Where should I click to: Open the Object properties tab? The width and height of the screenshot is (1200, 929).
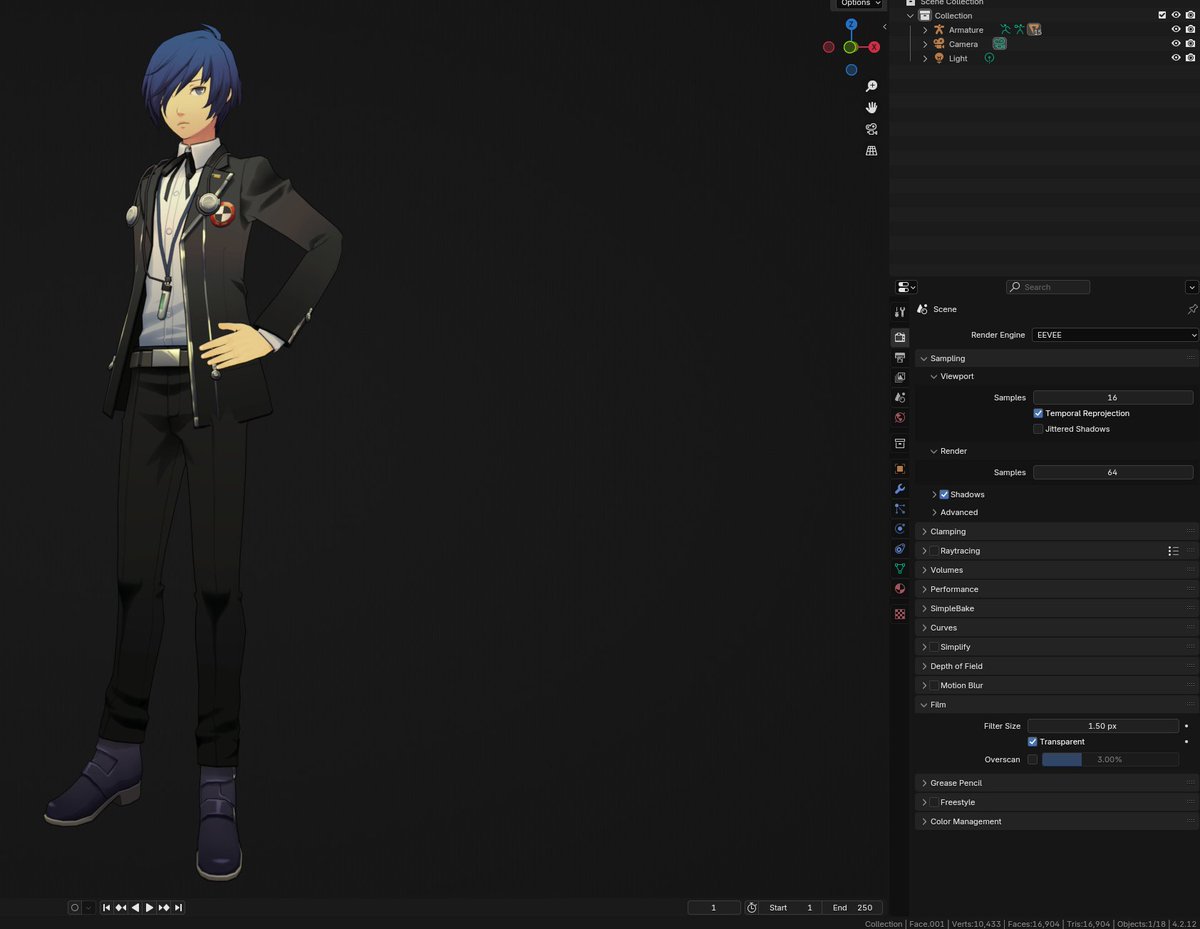pyautogui.click(x=900, y=469)
